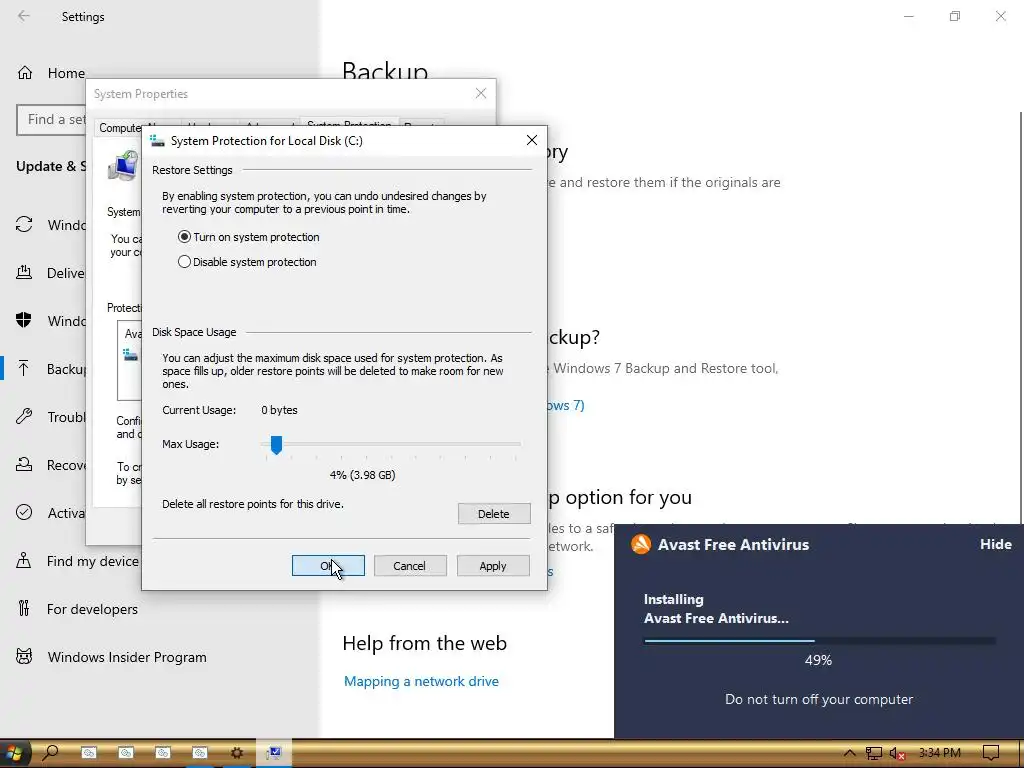Click the 3:34 PM taskbar clock
This screenshot has width=1024, height=768.
[x=940, y=753]
